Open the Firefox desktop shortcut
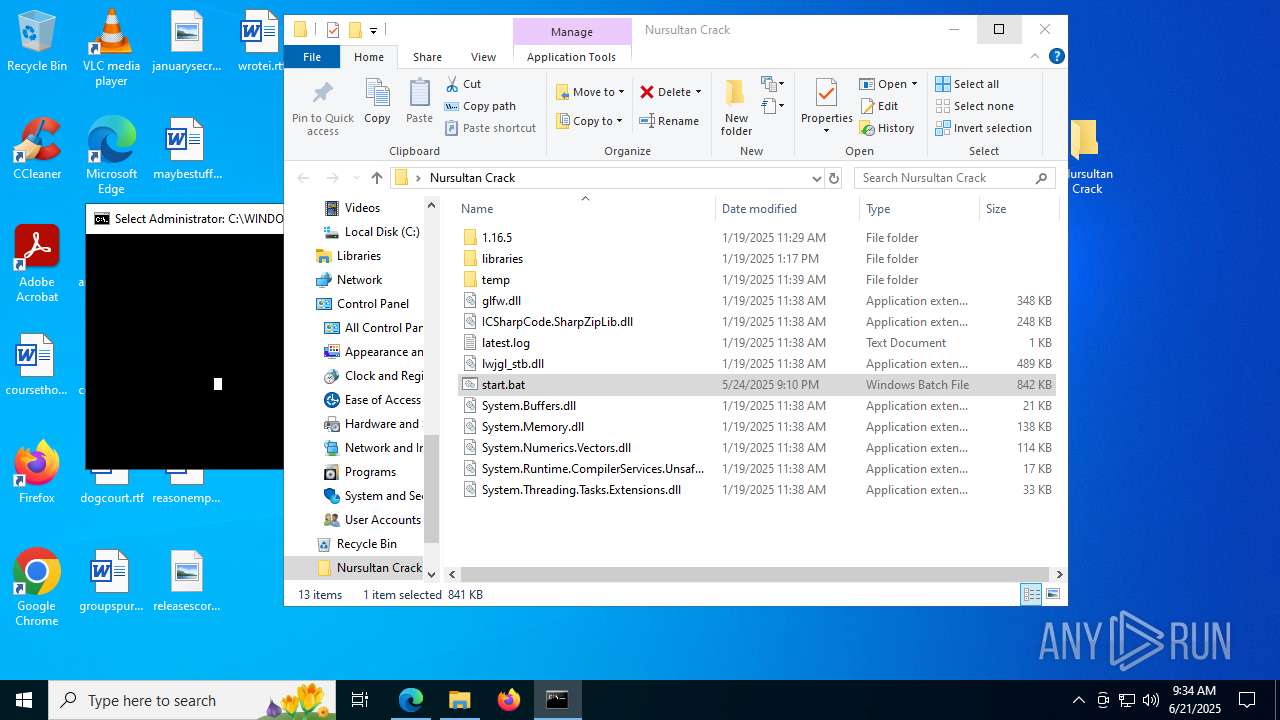 pyautogui.click(x=37, y=472)
